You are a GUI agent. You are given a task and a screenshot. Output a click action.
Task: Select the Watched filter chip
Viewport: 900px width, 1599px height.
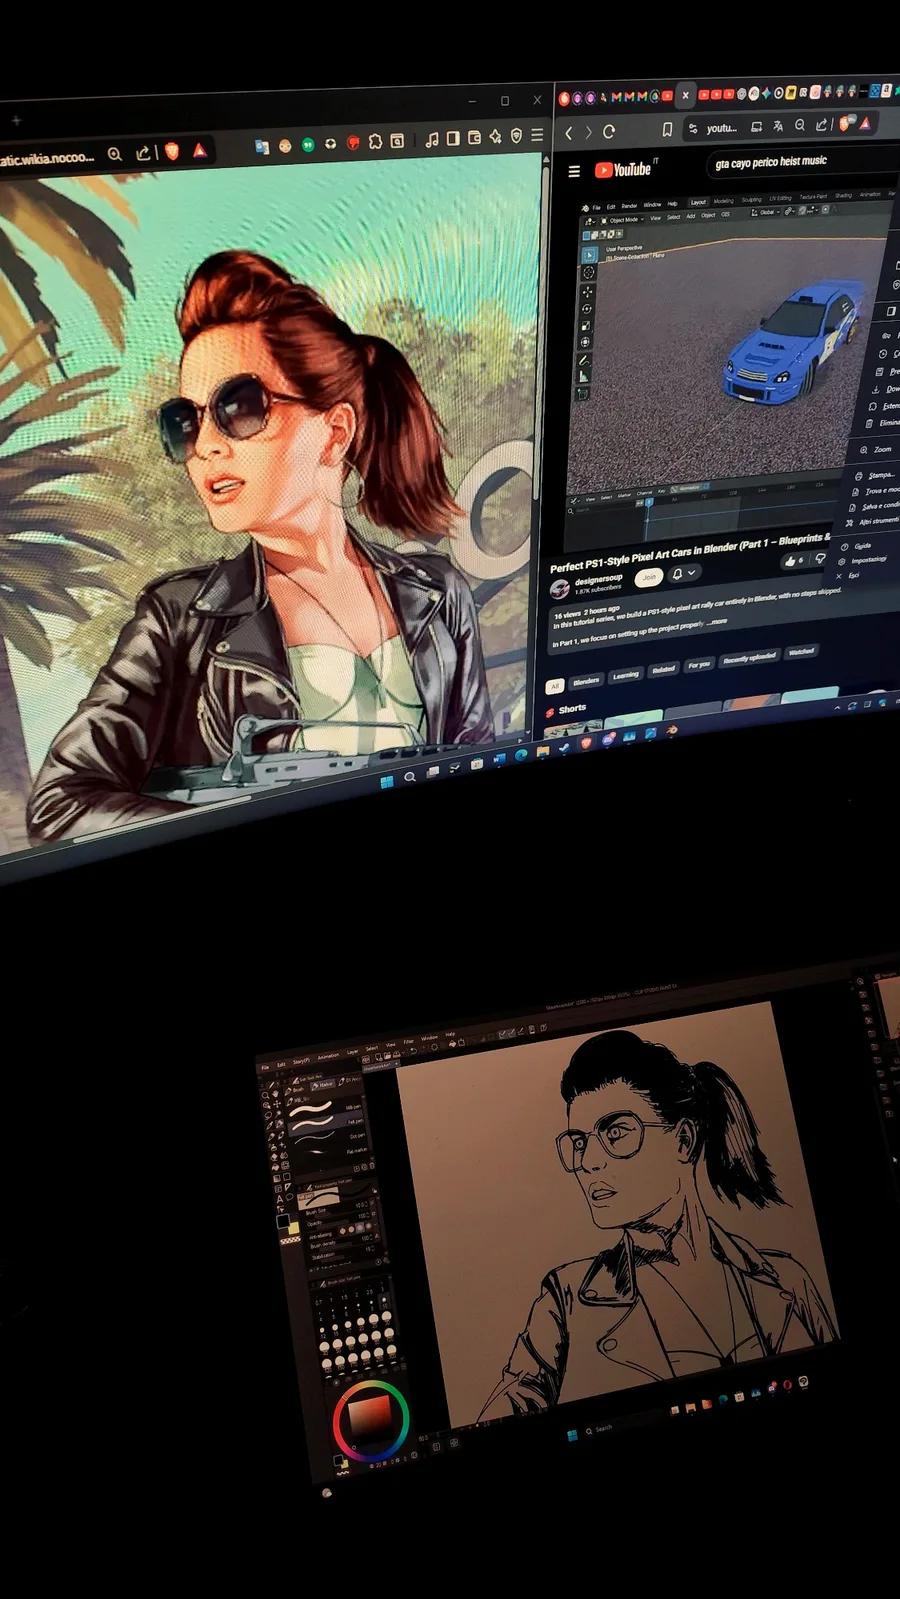pos(801,651)
